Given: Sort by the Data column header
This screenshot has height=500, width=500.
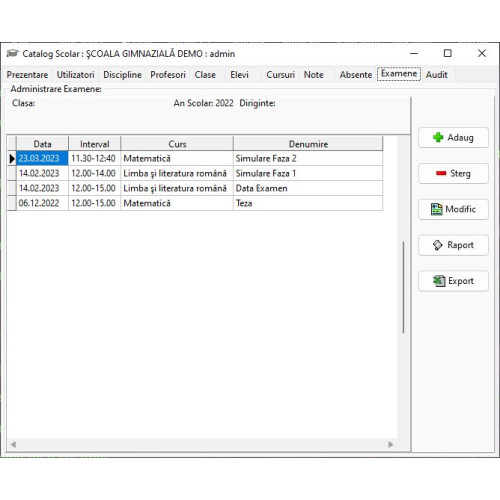Looking at the screenshot, I should point(42,144).
